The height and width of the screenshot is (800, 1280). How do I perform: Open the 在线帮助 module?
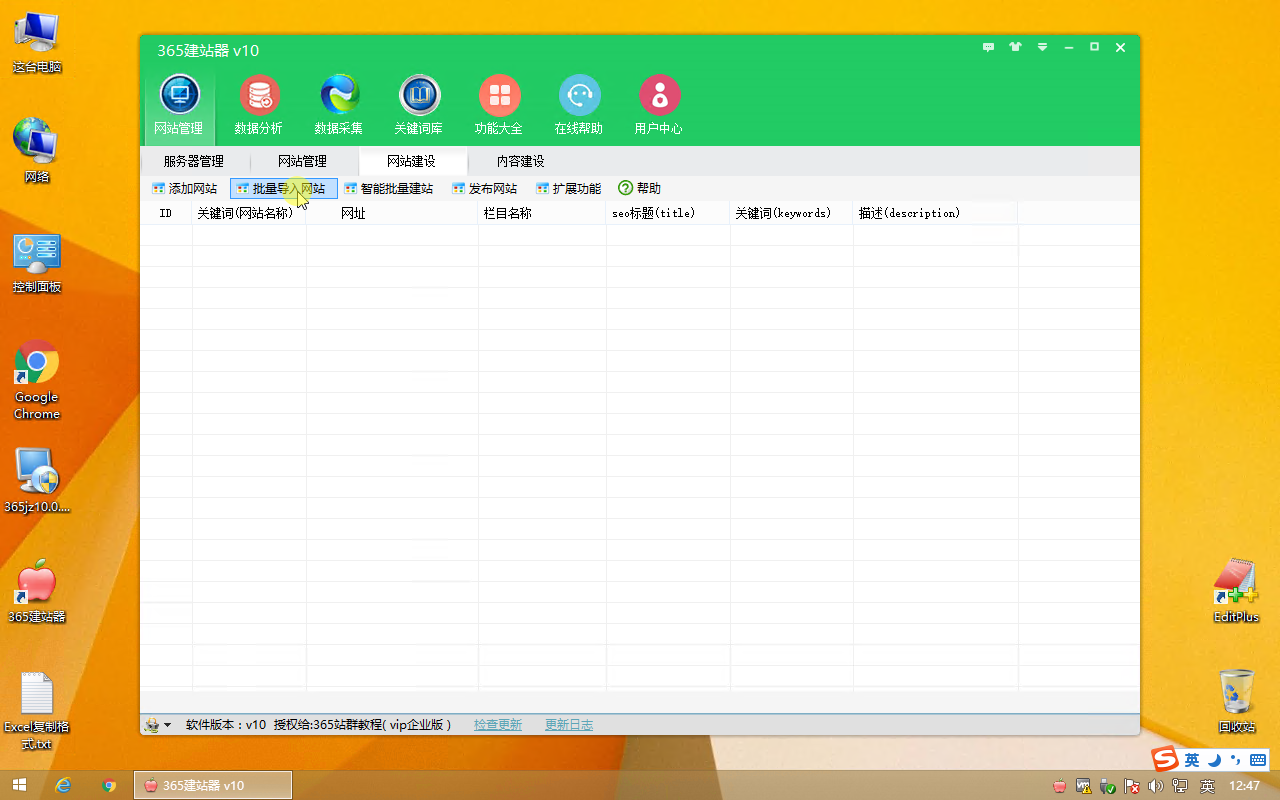coord(579,105)
